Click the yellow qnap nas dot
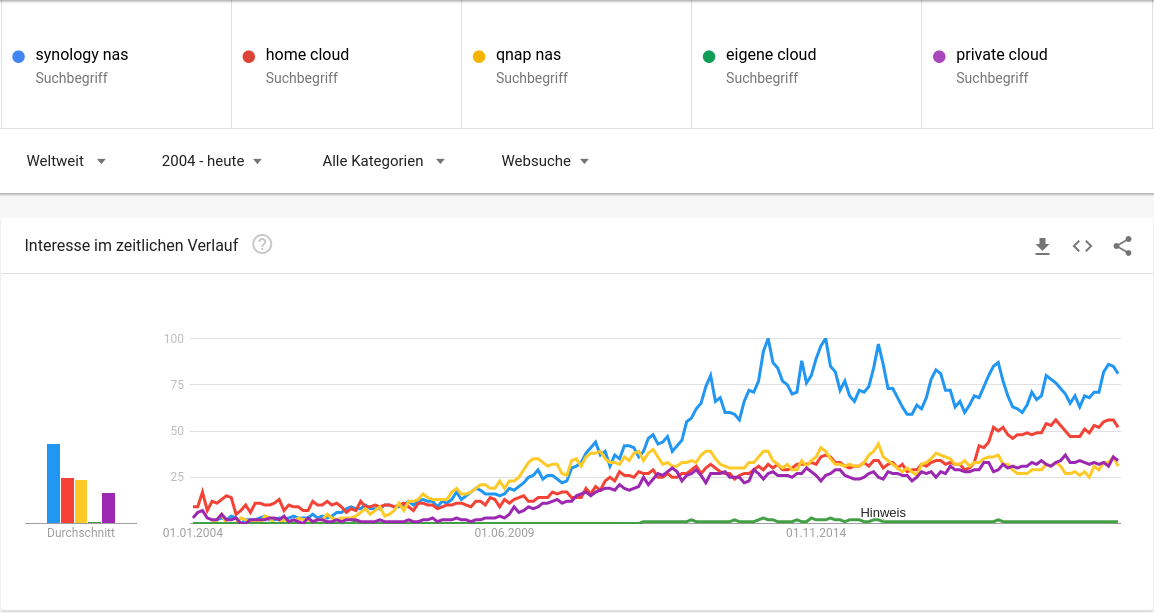This screenshot has height=613, width=1154. point(479,56)
